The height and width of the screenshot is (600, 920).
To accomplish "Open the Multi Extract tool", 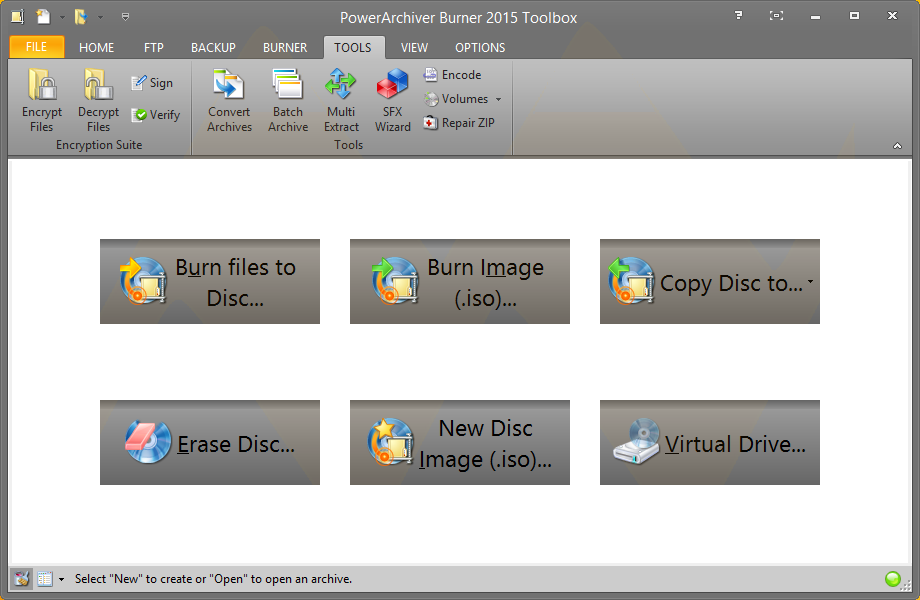I will (341, 100).
